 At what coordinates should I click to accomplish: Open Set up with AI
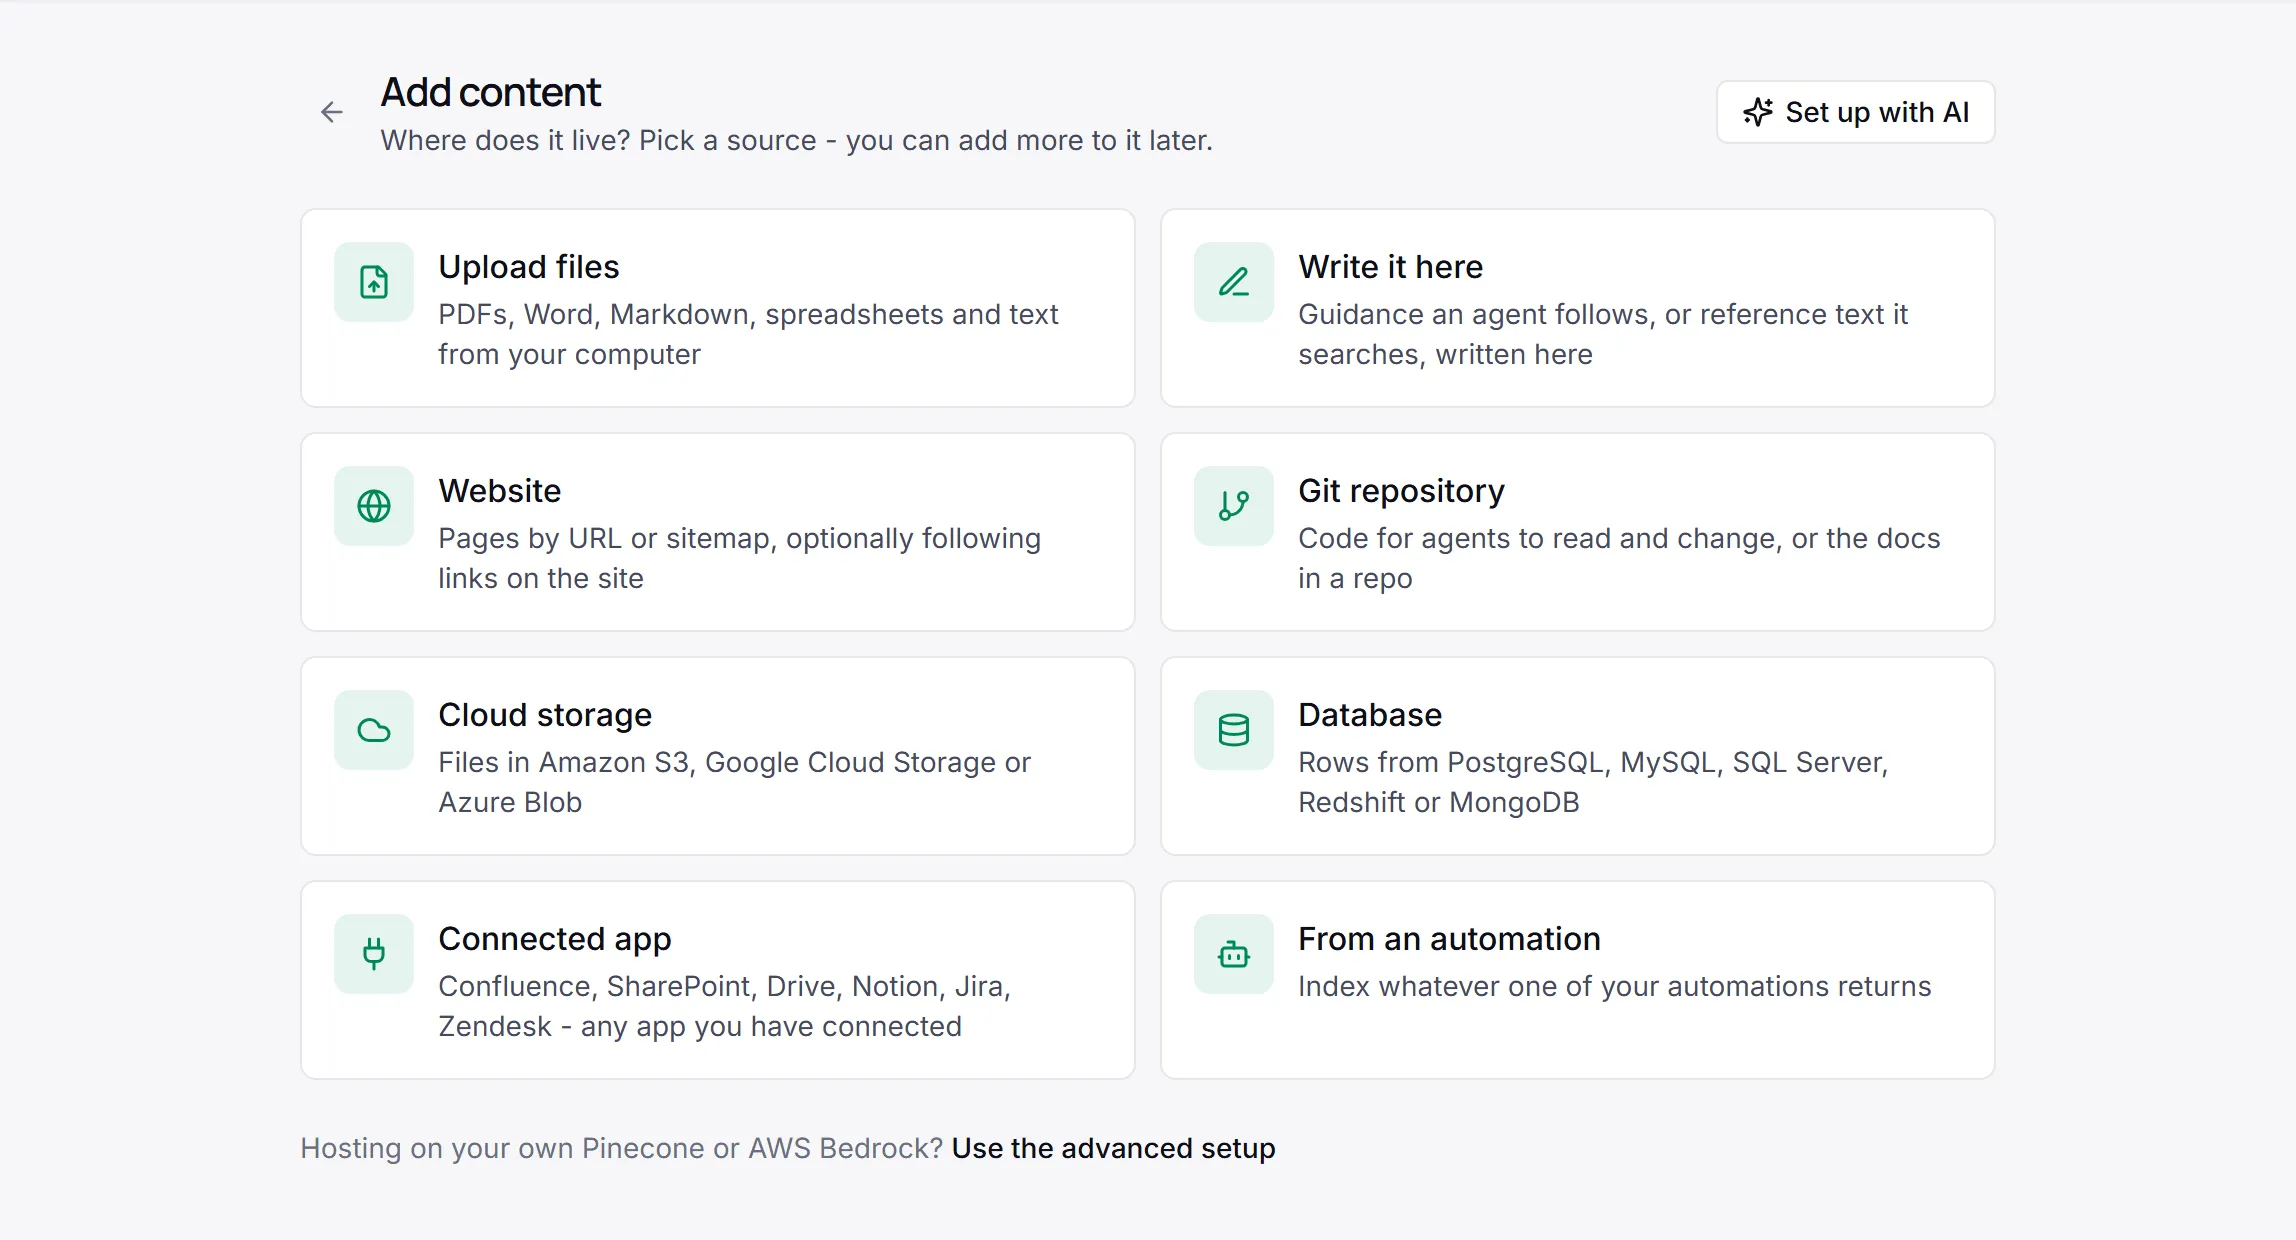[x=1856, y=112]
